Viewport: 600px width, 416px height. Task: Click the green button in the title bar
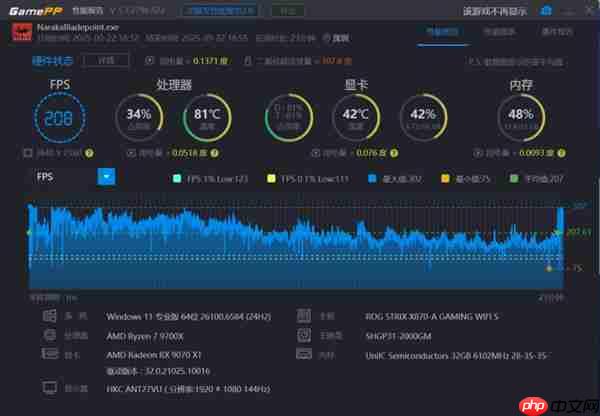[x=288, y=11]
